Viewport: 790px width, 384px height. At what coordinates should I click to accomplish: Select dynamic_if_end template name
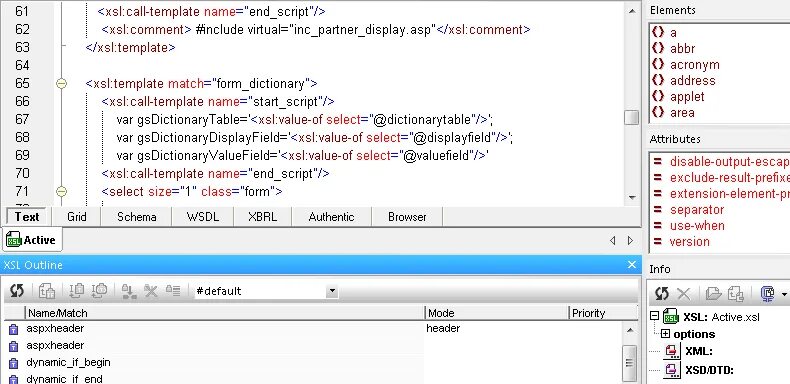coord(64,379)
